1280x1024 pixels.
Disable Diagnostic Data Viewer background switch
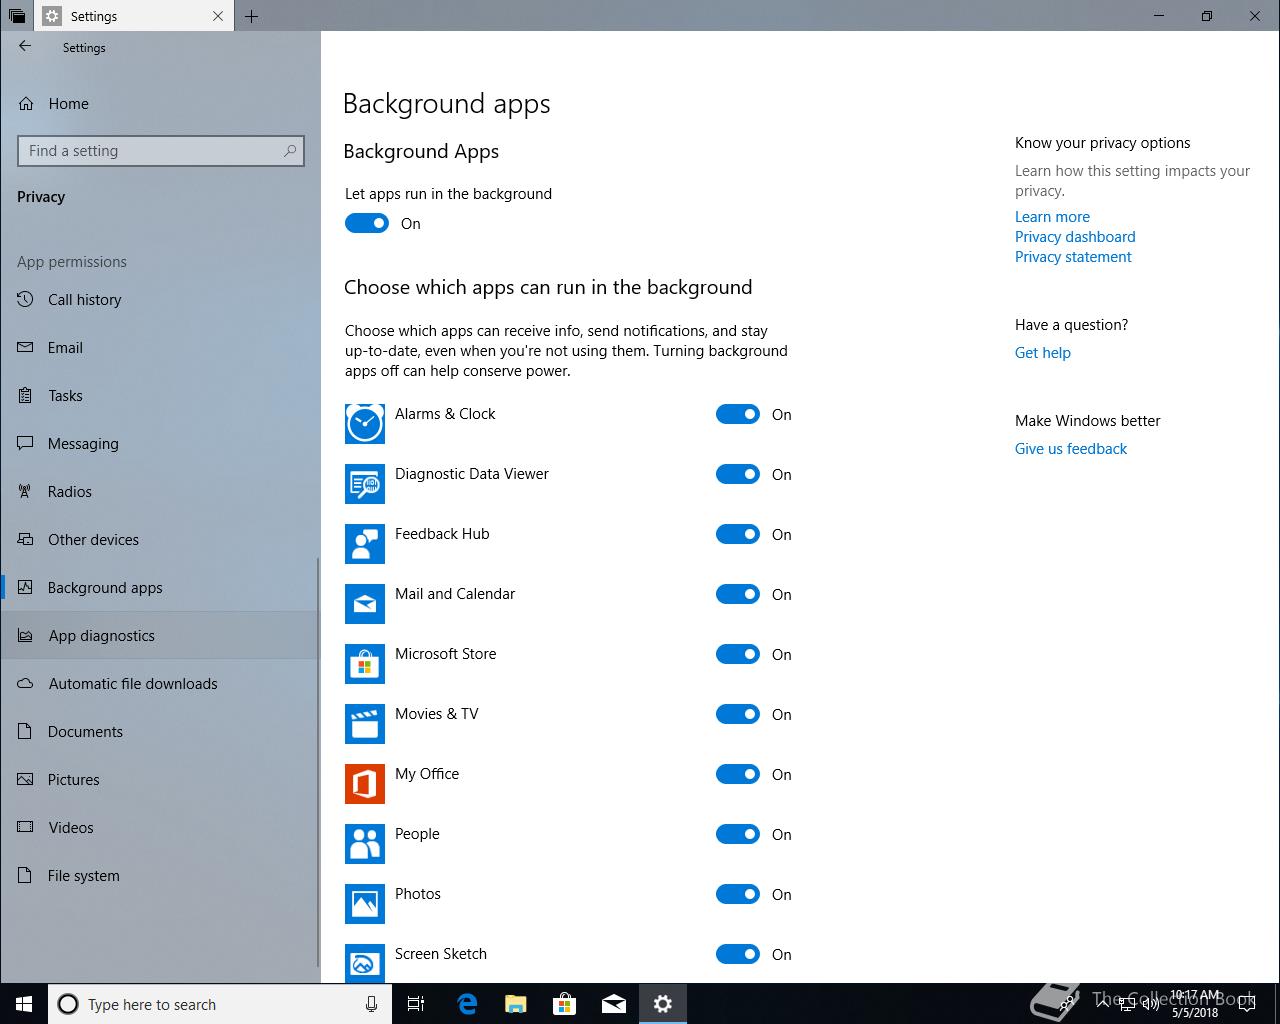738,474
